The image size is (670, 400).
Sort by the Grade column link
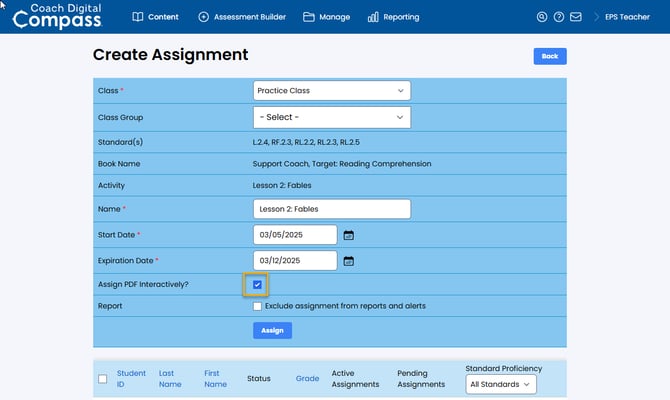pos(307,379)
